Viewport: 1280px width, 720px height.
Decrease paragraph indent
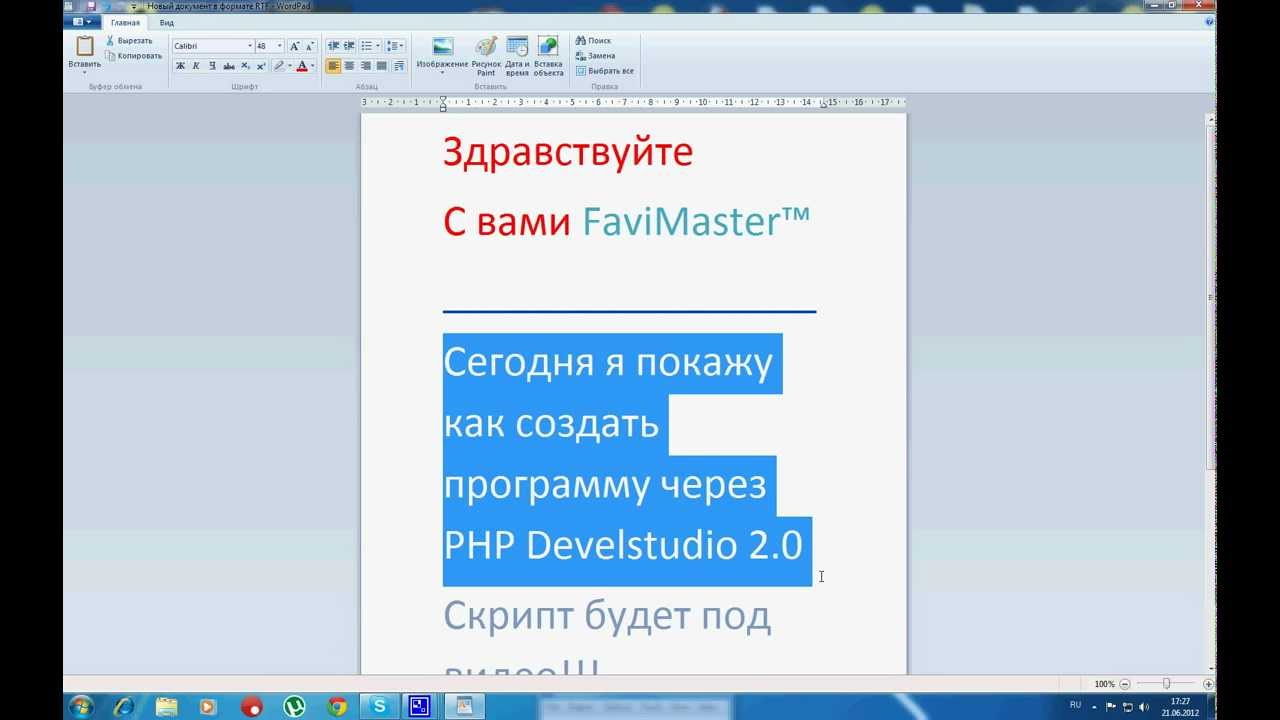pyautogui.click(x=333, y=46)
